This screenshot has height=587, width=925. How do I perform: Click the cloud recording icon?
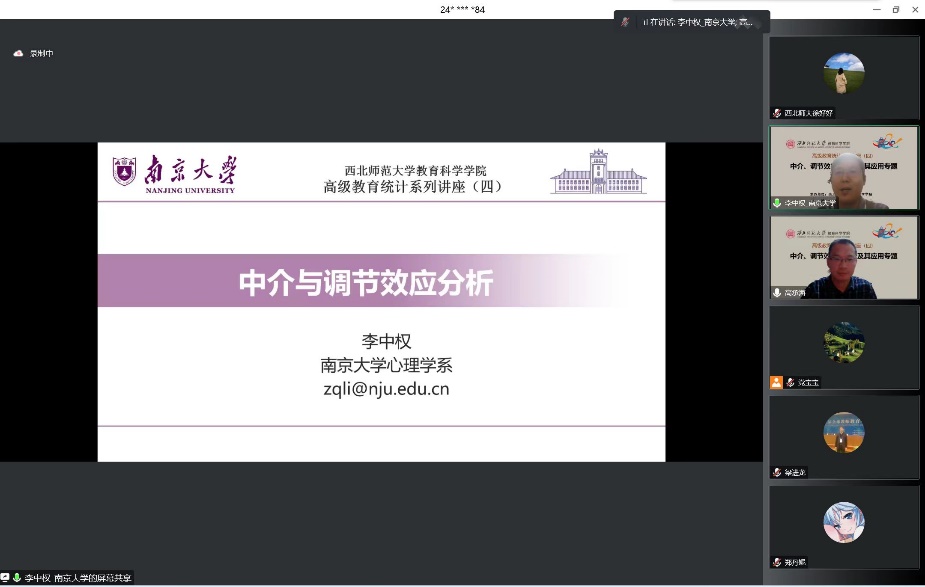point(18,53)
